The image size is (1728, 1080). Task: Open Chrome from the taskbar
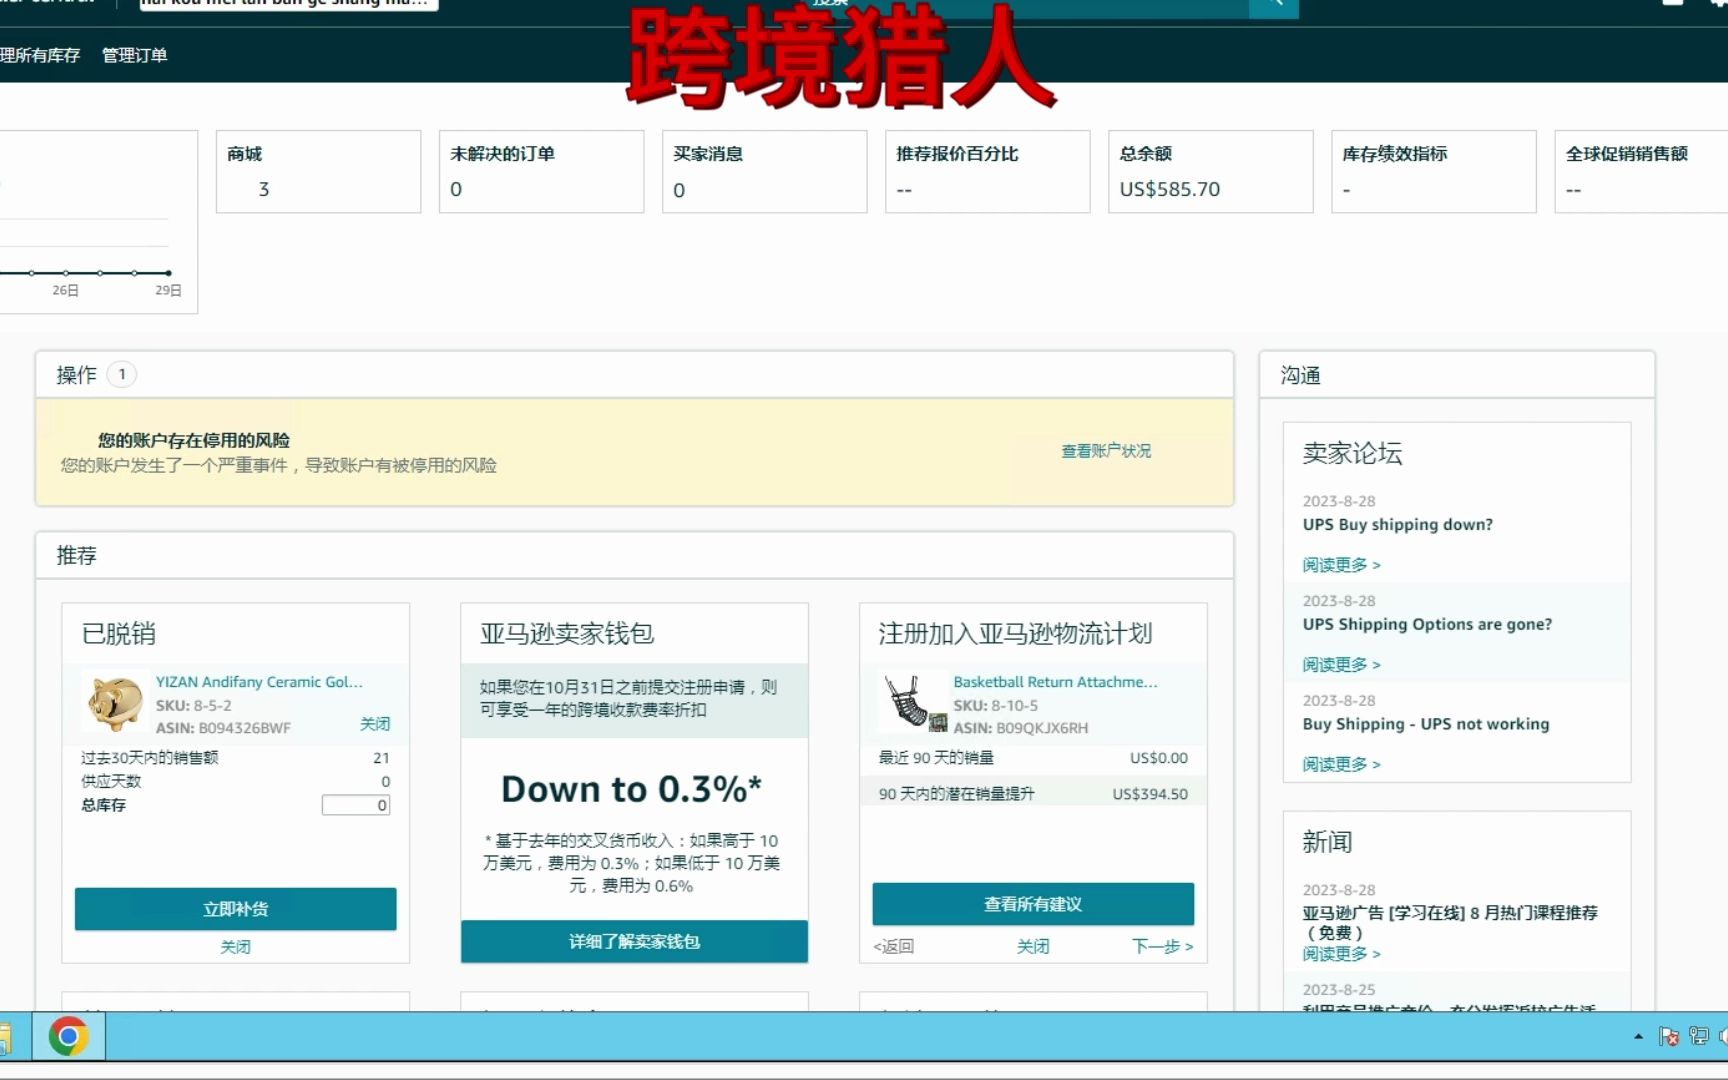pos(68,1036)
